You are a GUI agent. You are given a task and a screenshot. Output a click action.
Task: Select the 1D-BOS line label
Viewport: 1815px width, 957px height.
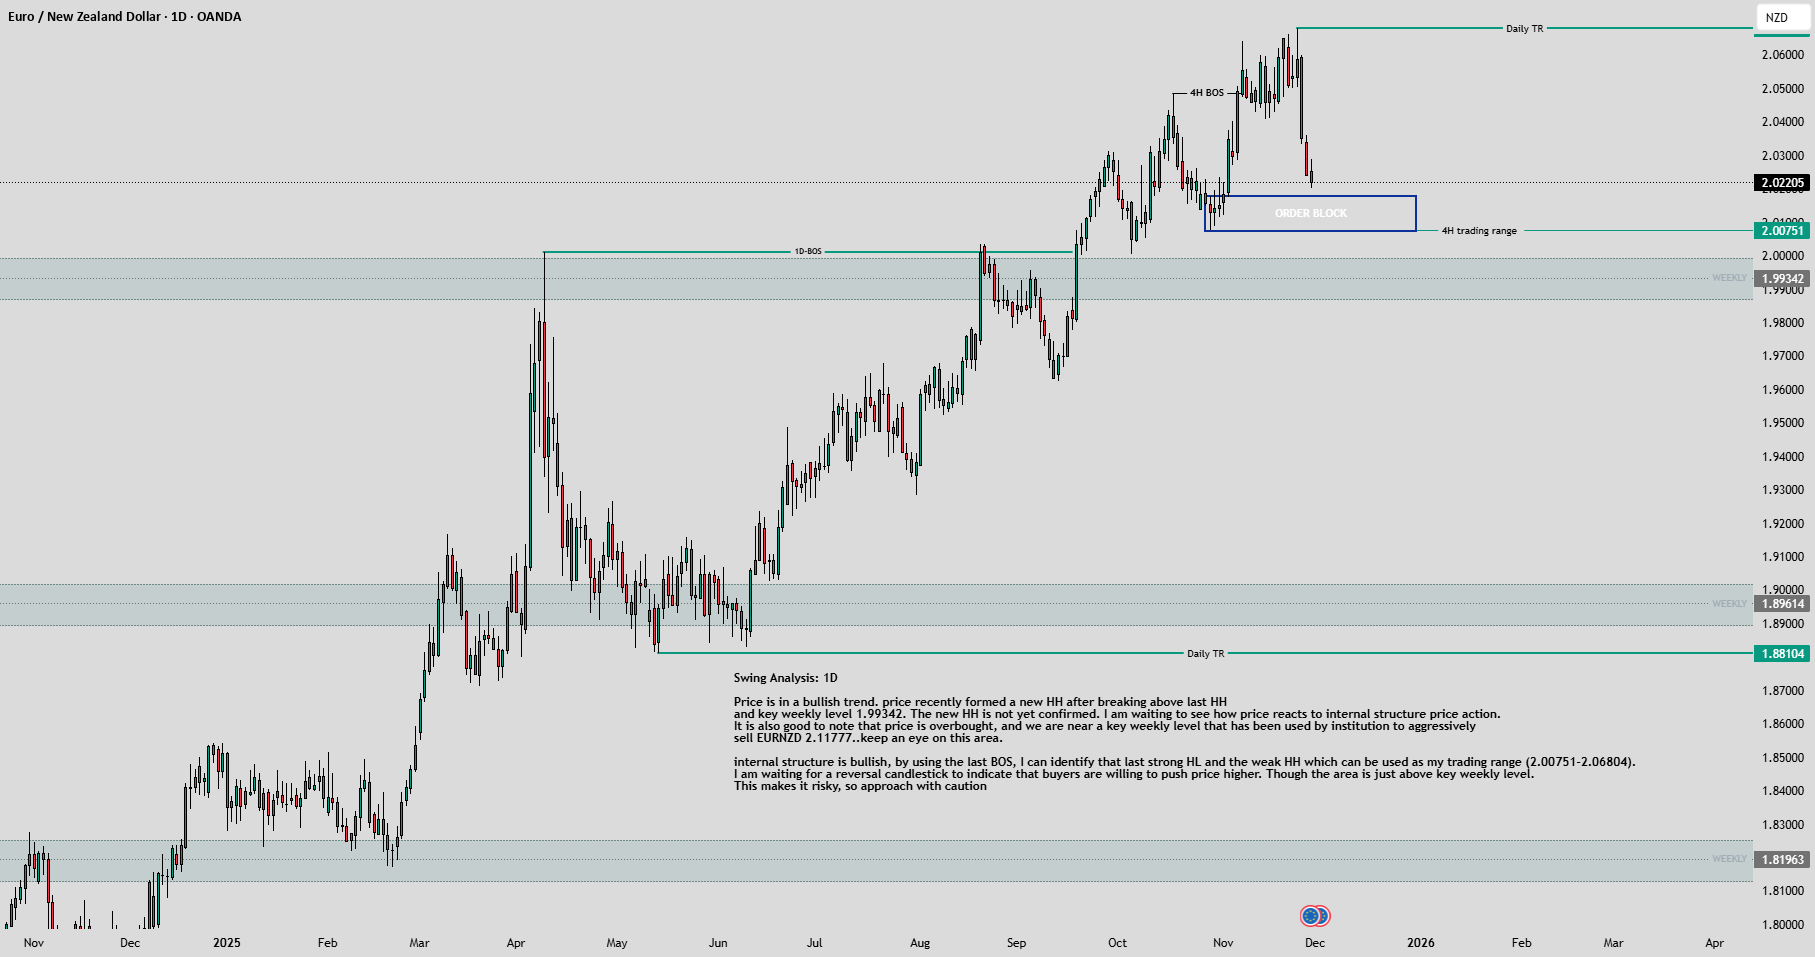(x=808, y=251)
